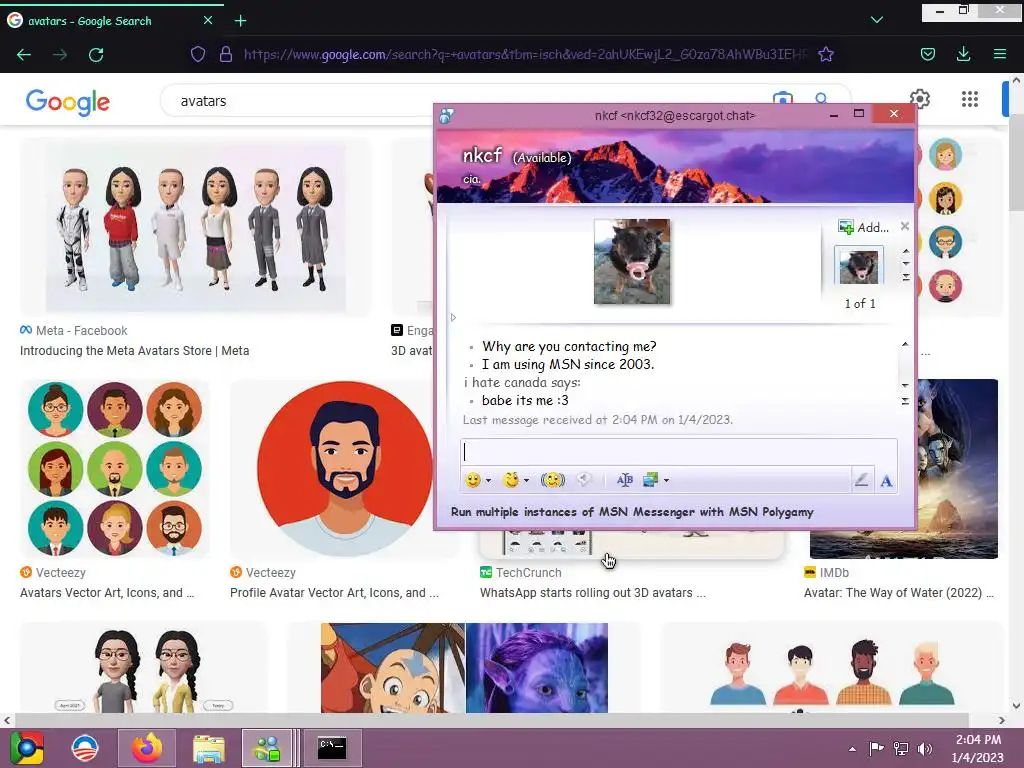Image resolution: width=1024 pixels, height=768 pixels.
Task: Expand the side panel triangle in chat window
Action: (453, 317)
